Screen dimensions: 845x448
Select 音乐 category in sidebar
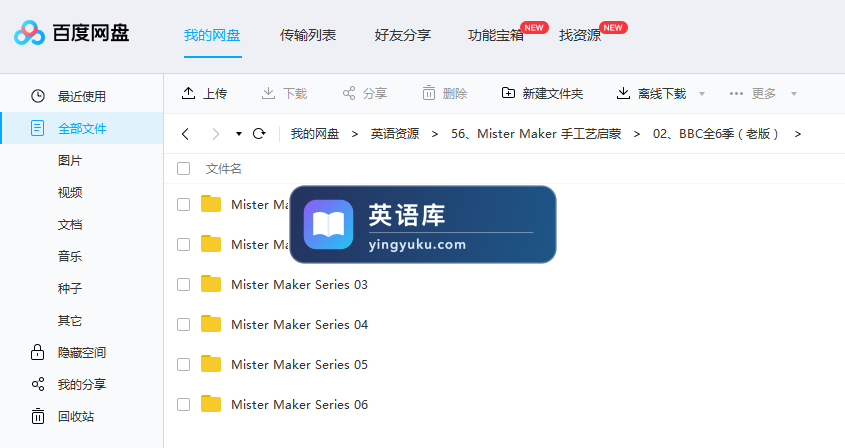70,256
